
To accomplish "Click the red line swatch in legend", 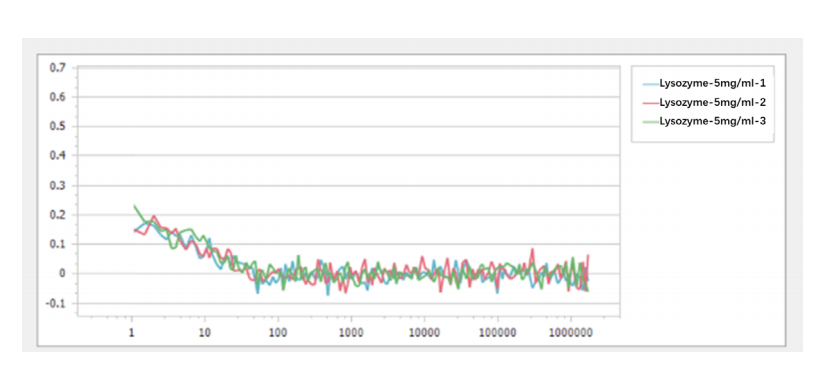I will (x=651, y=103).
